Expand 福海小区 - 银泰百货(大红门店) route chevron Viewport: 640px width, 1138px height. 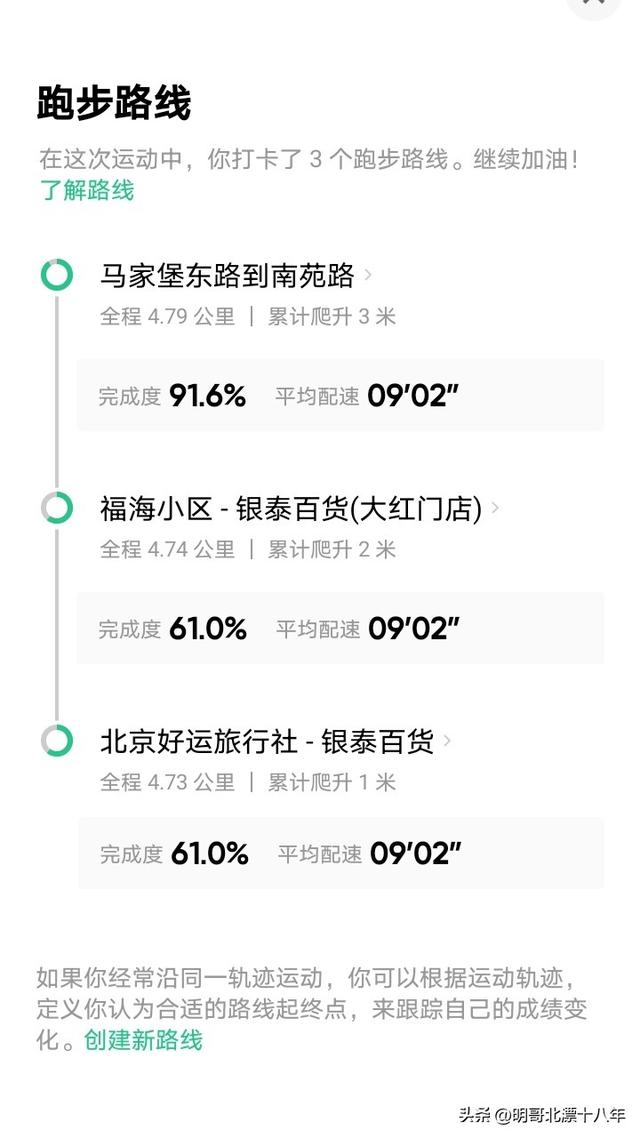point(496,510)
